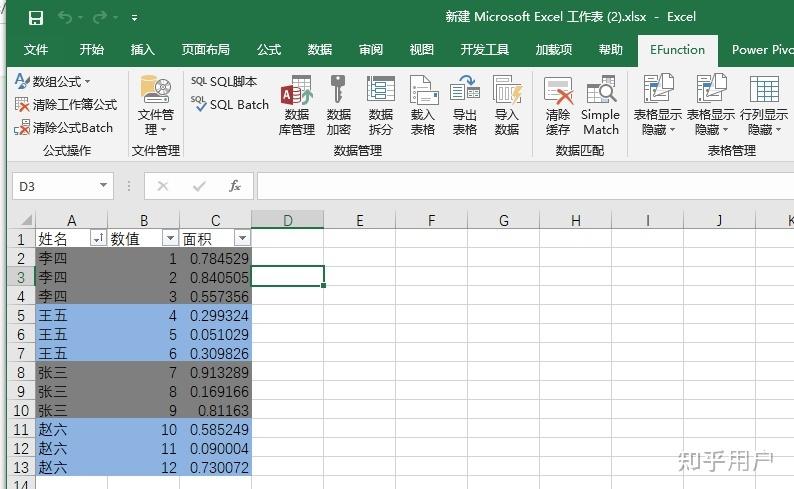Click the Name Box showing D3

(54, 186)
